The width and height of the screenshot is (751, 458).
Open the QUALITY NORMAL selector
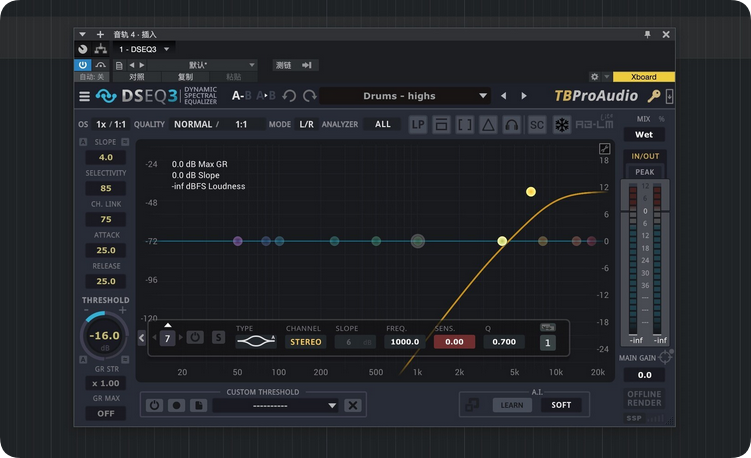[217, 124]
